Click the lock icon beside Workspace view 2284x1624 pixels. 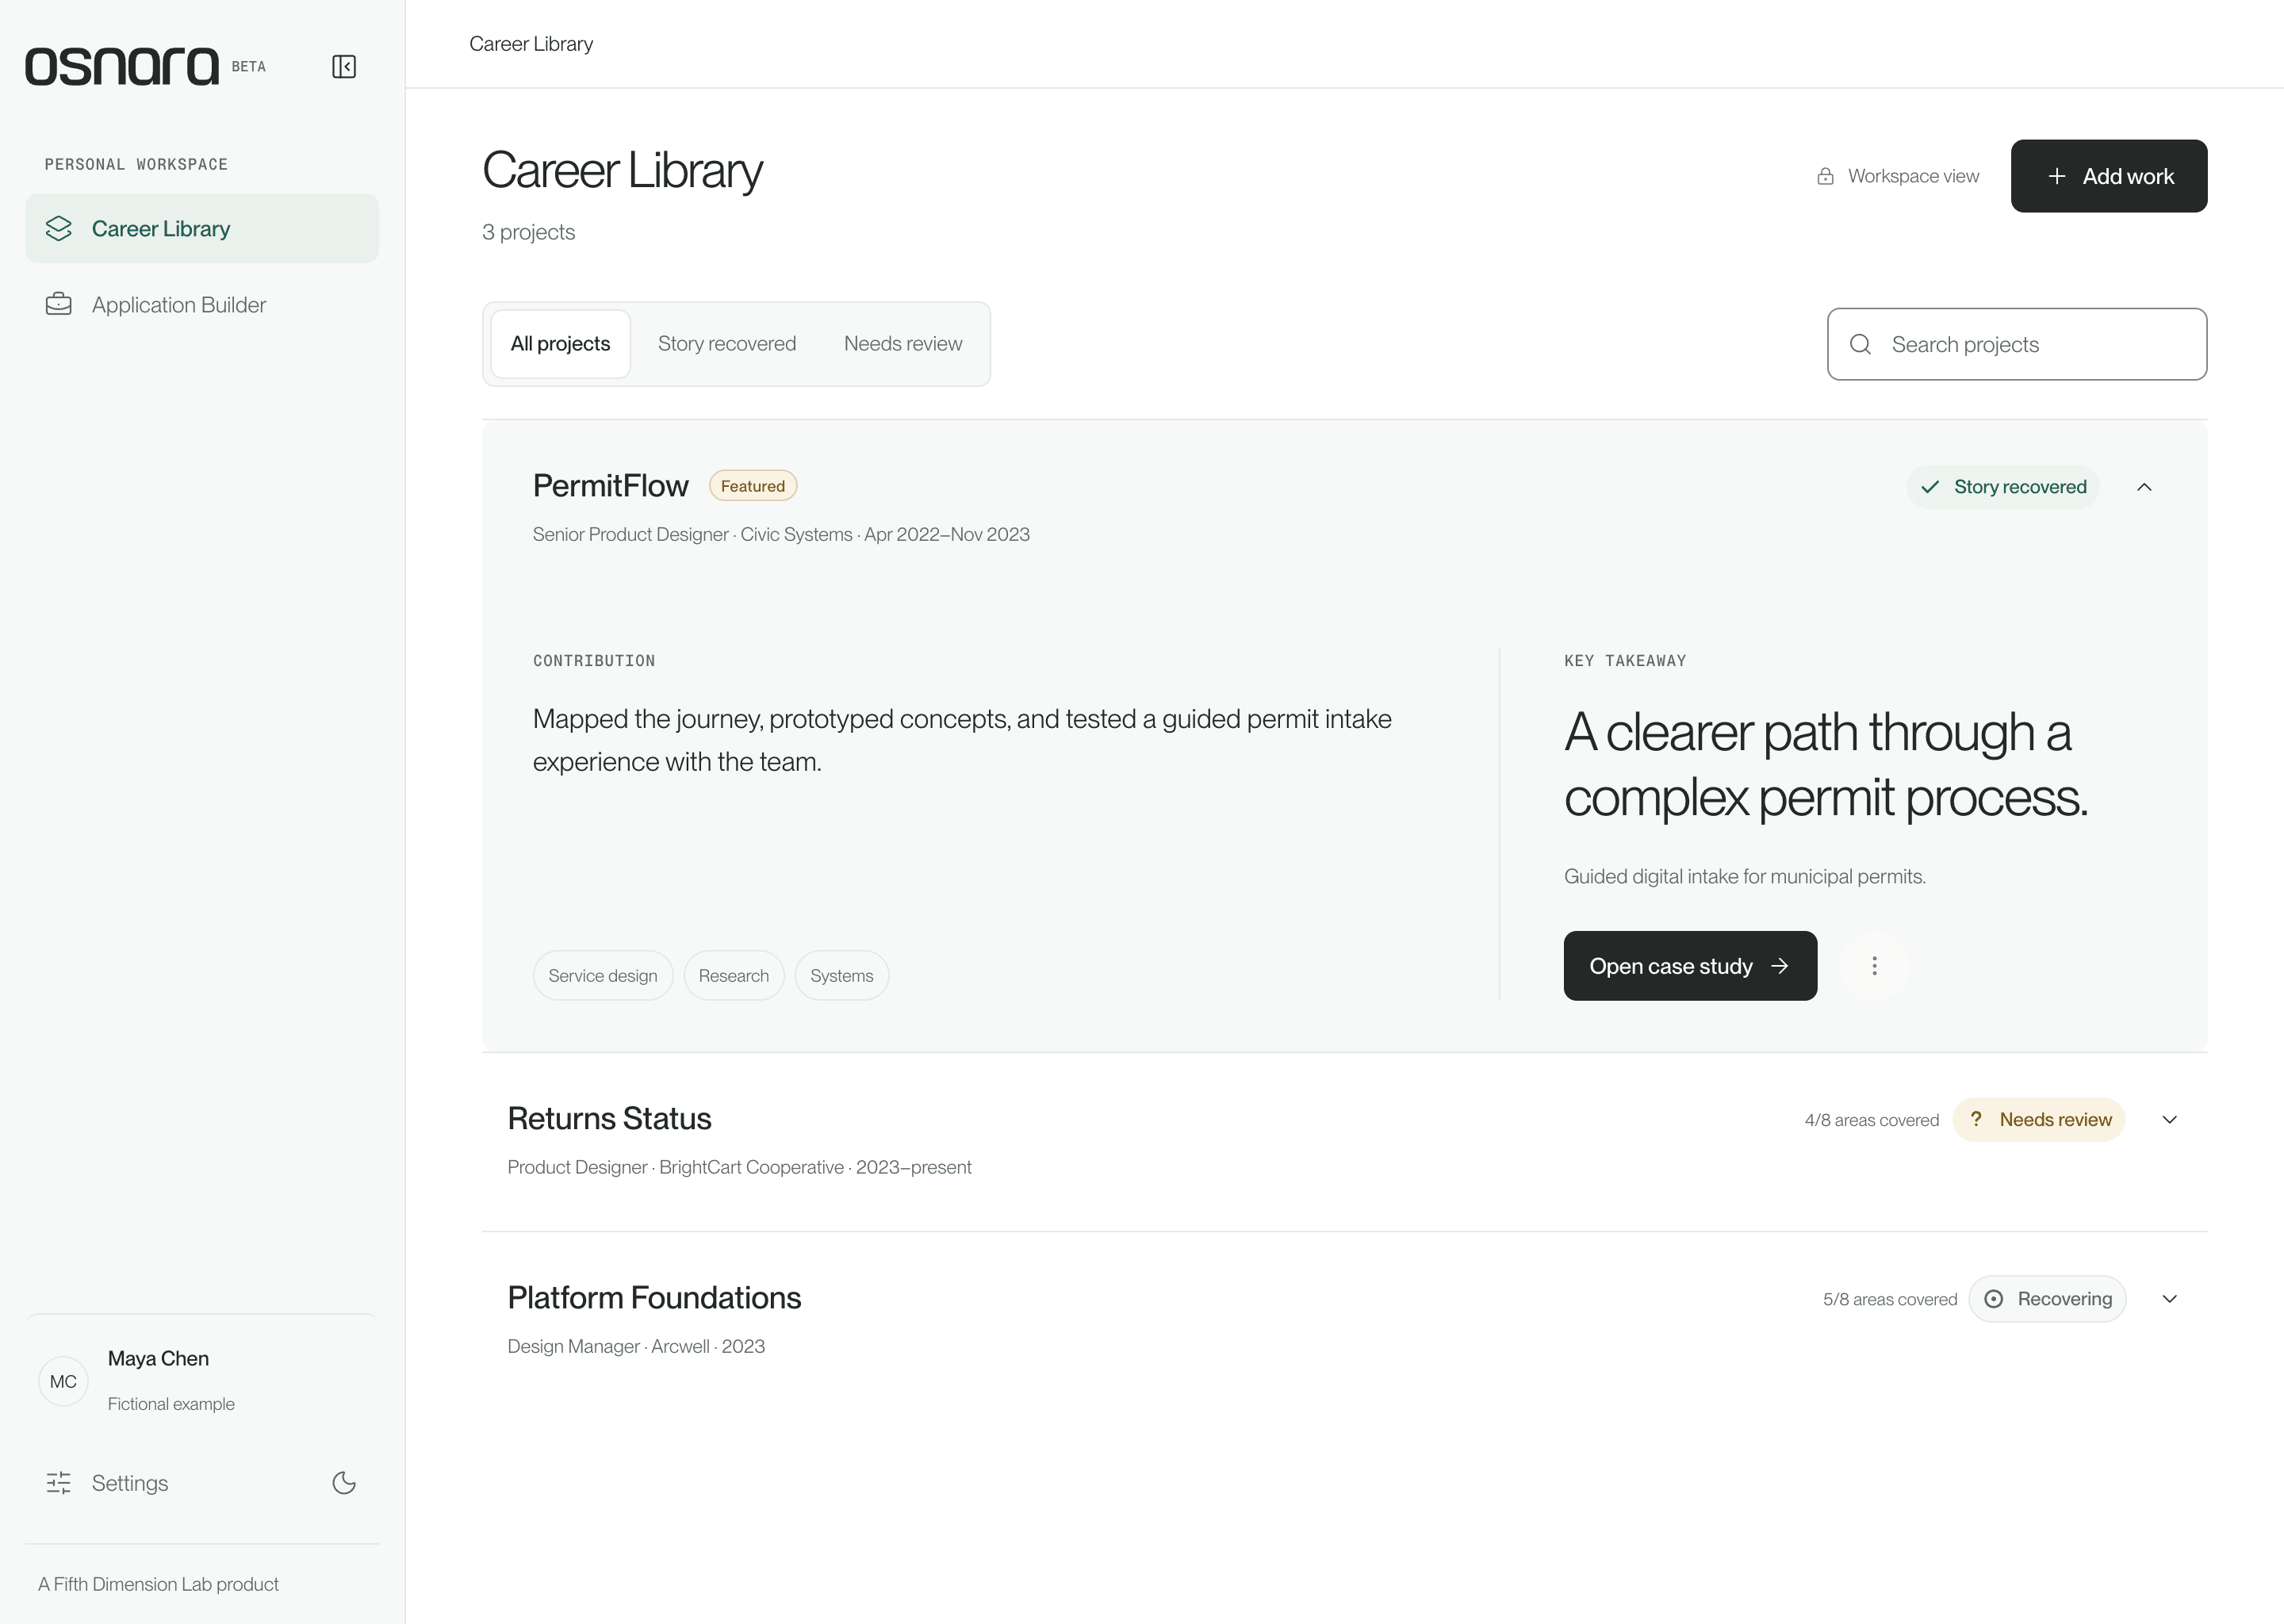[x=1825, y=176]
